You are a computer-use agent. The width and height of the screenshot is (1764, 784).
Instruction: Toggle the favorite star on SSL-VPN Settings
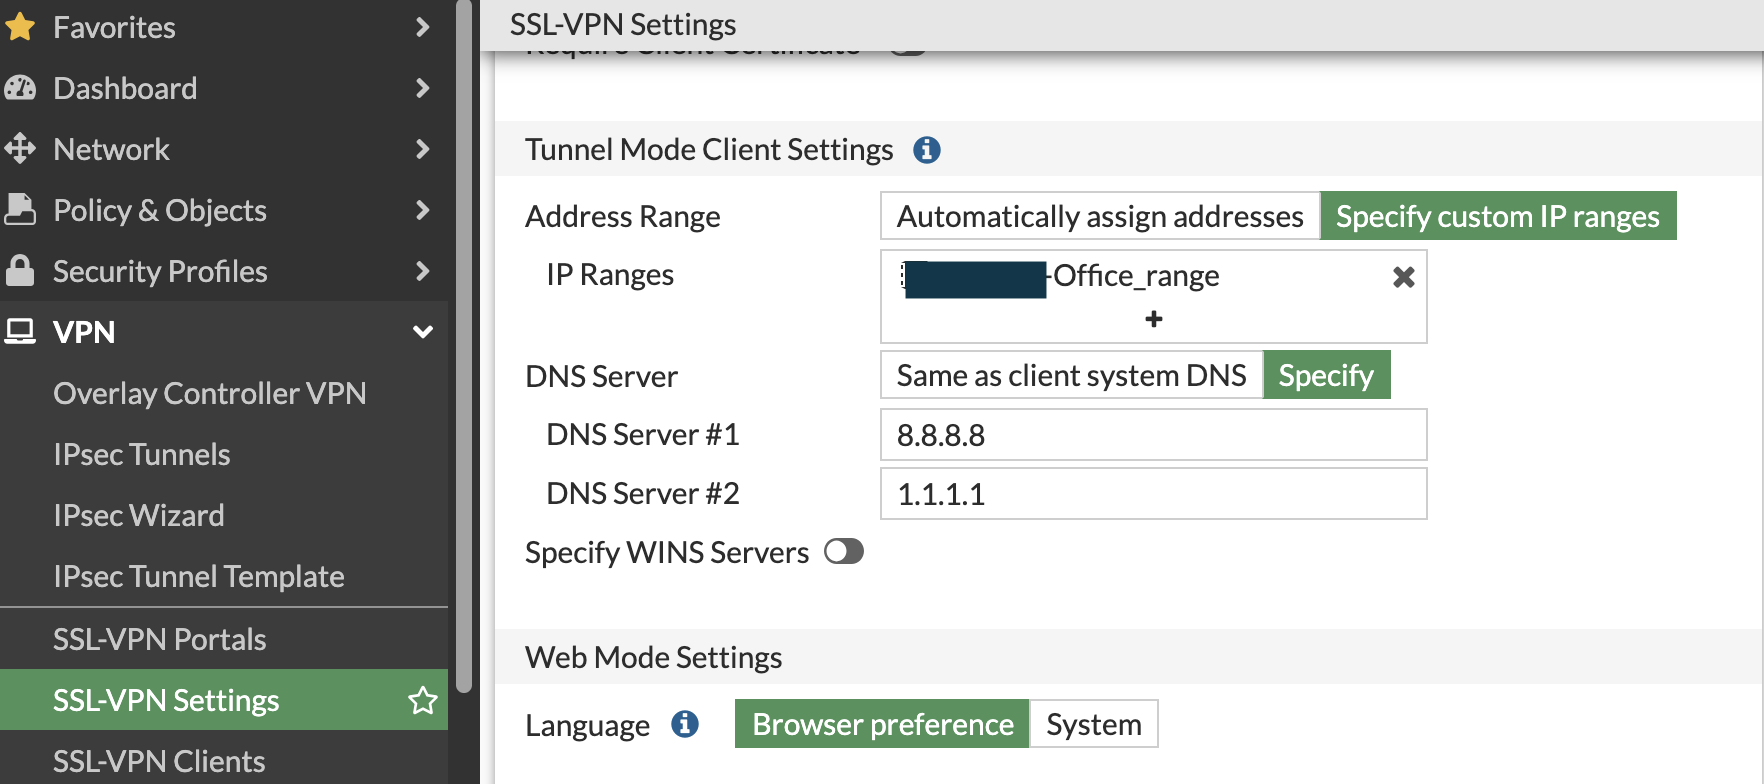(422, 700)
